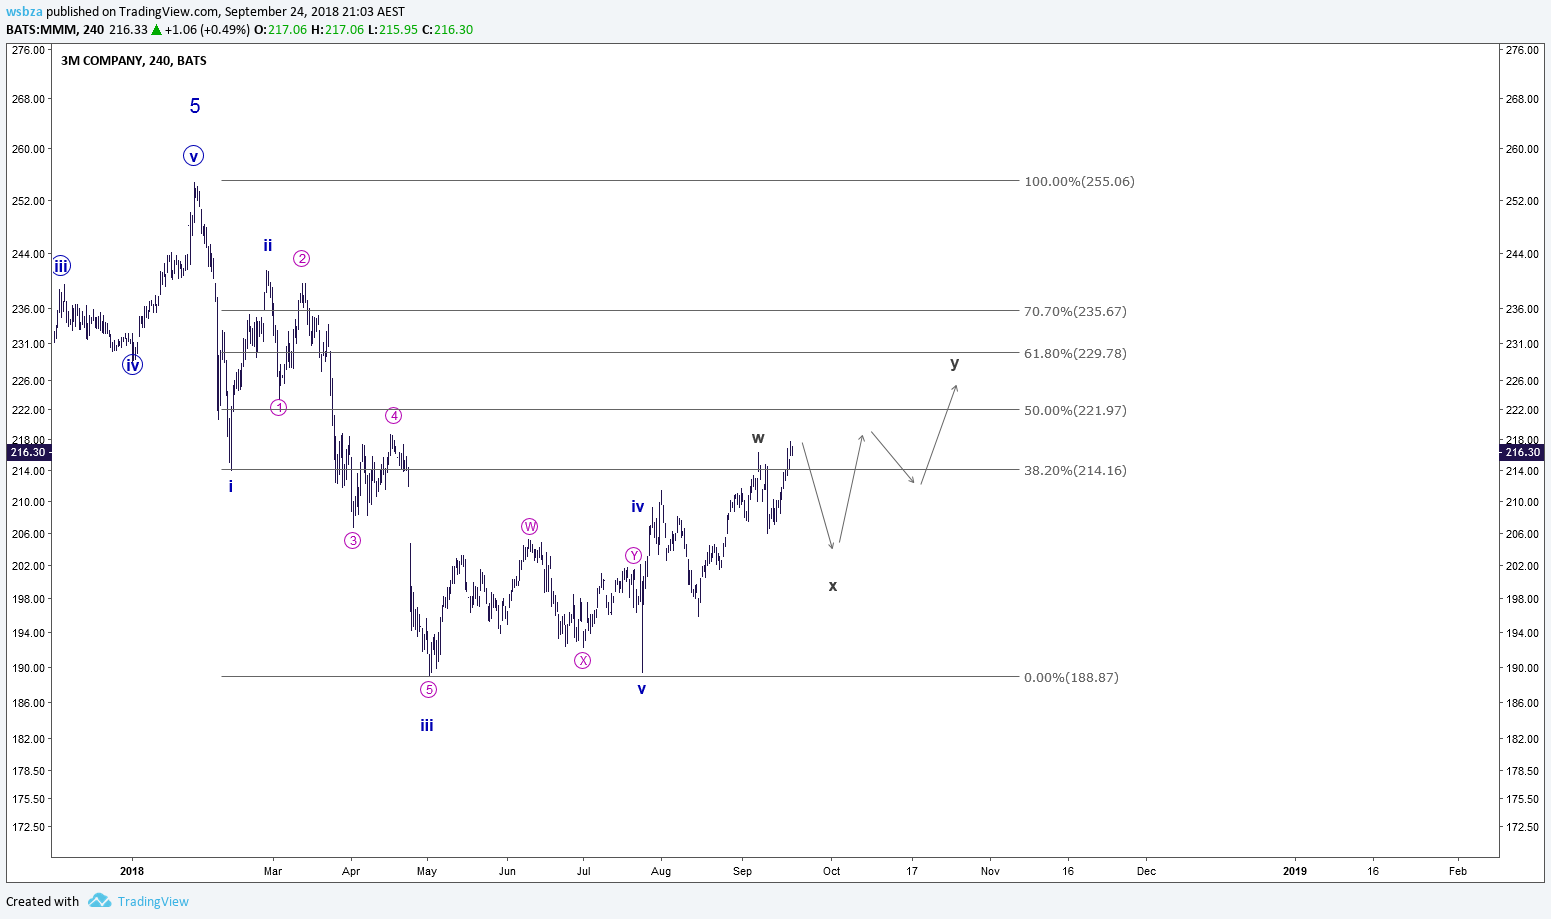
Task: Click the Dec label on time axis
Action: click(x=1147, y=871)
